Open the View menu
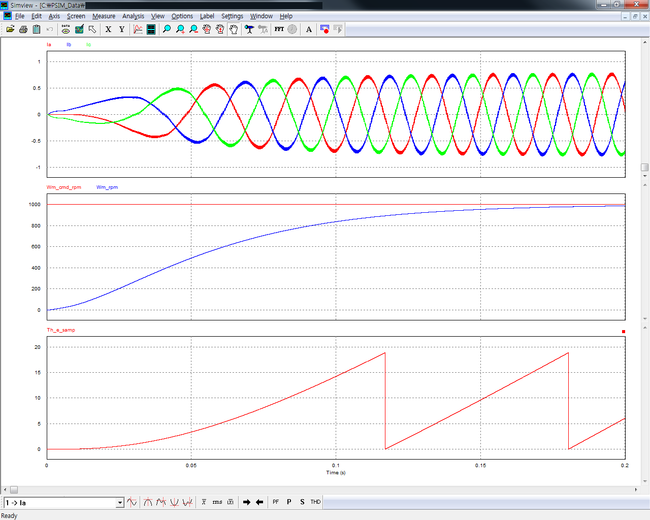This screenshot has height=520, width=650. pos(158,16)
